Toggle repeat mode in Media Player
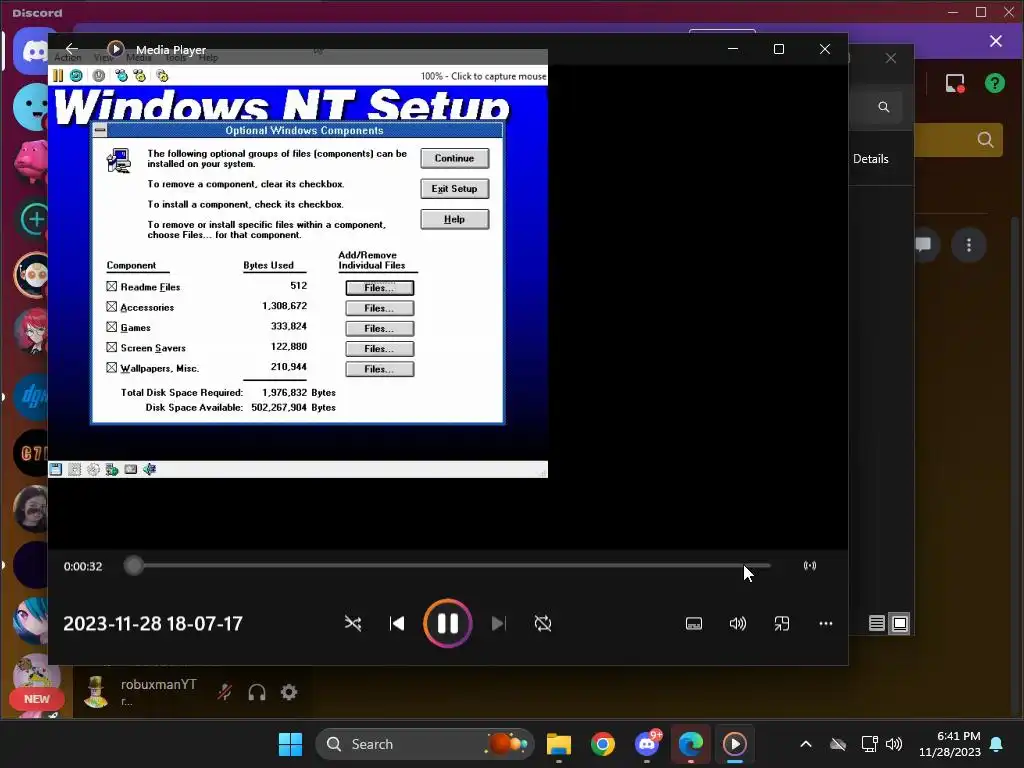 click(543, 624)
